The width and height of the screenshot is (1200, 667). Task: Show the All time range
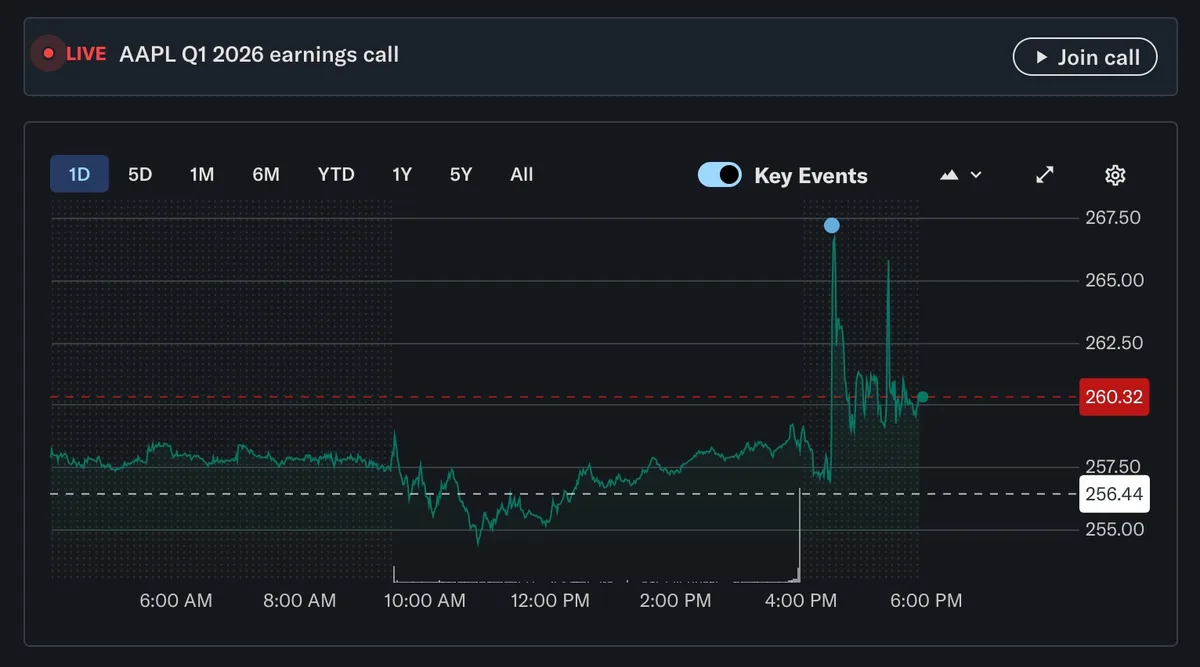click(522, 174)
